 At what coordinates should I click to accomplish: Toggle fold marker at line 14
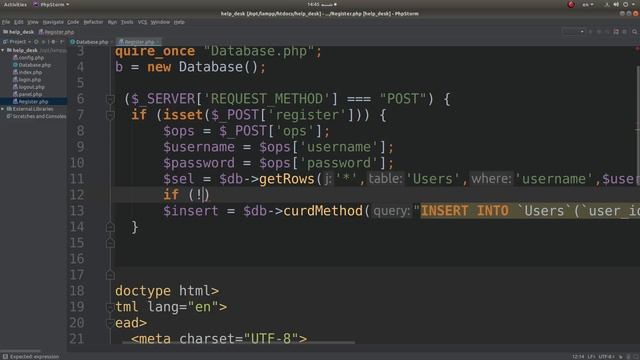pyautogui.click(x=110, y=227)
